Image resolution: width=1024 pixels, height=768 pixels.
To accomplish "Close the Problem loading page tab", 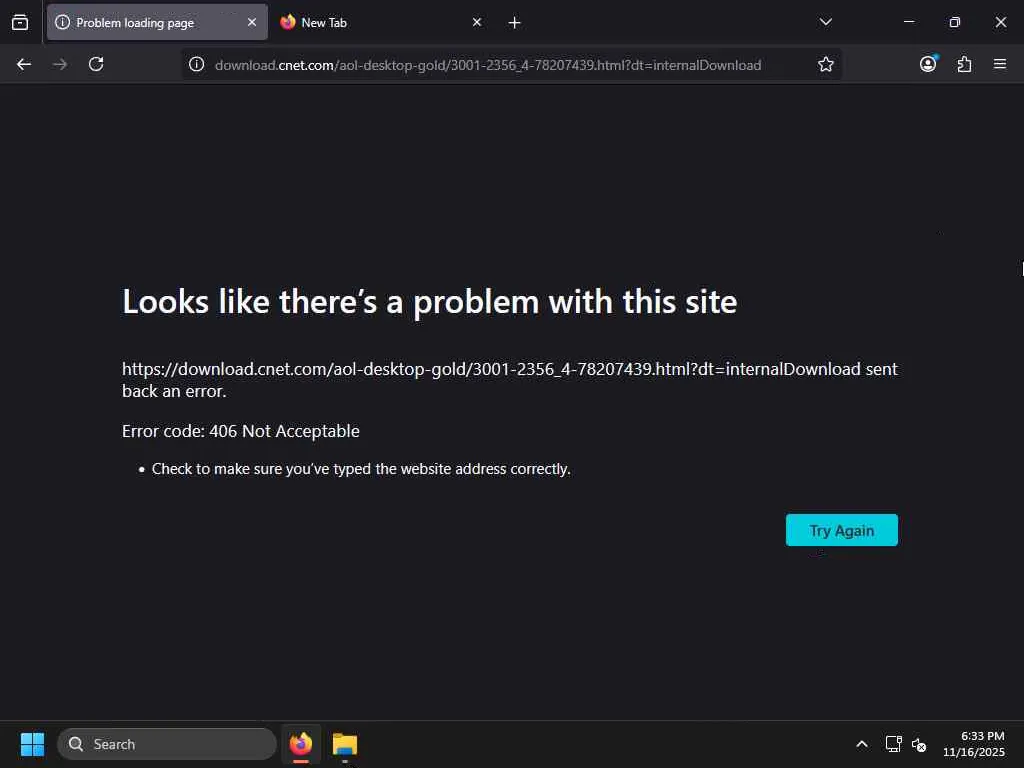I will pos(252,22).
